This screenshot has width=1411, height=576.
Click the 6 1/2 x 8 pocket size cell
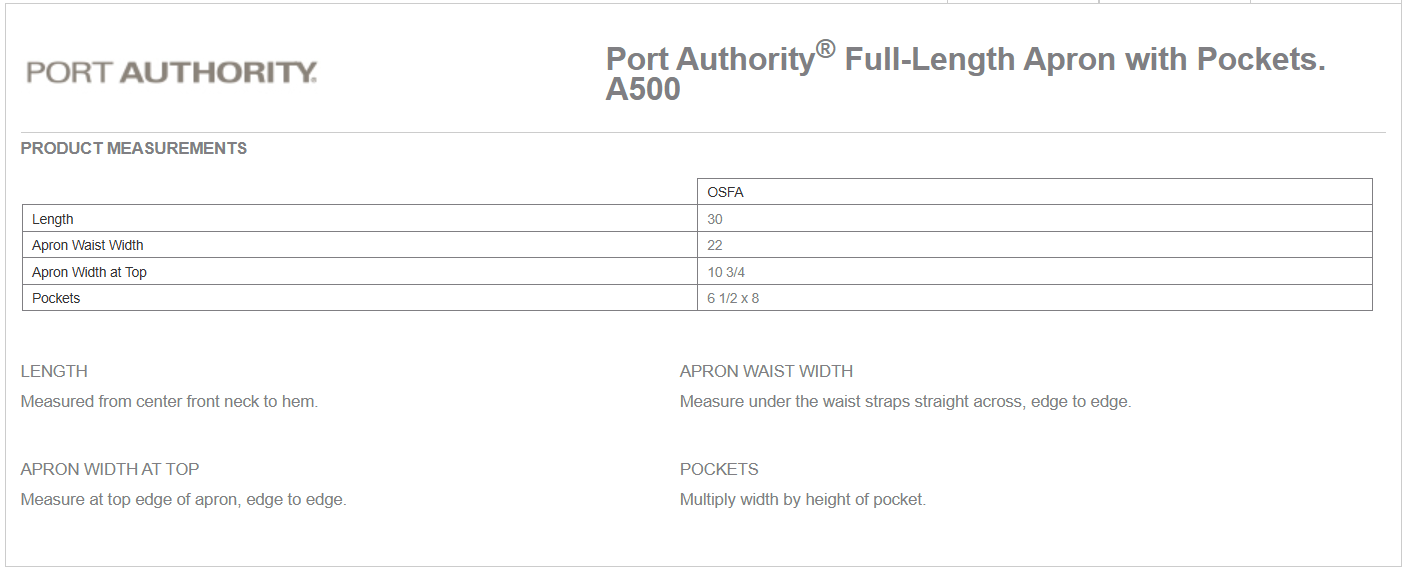coord(733,298)
